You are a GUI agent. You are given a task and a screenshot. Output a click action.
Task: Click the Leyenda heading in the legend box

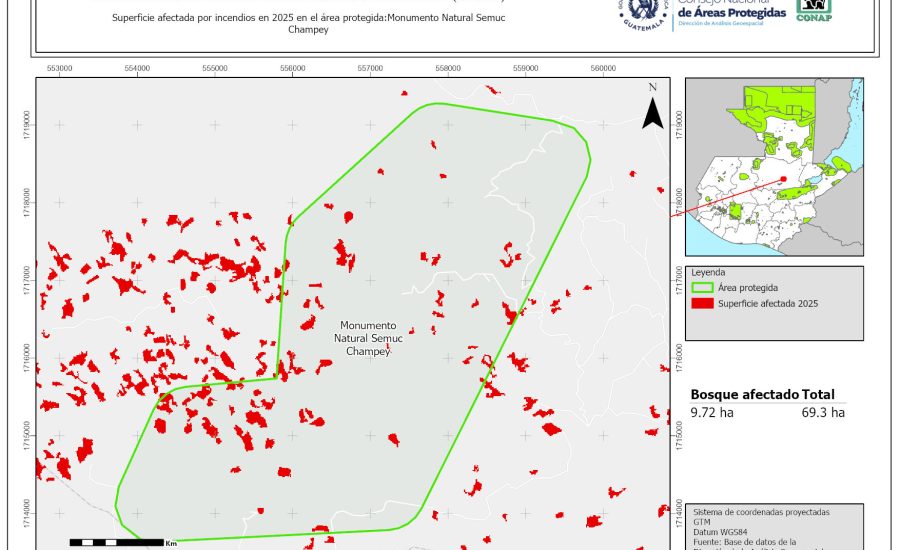(x=707, y=272)
